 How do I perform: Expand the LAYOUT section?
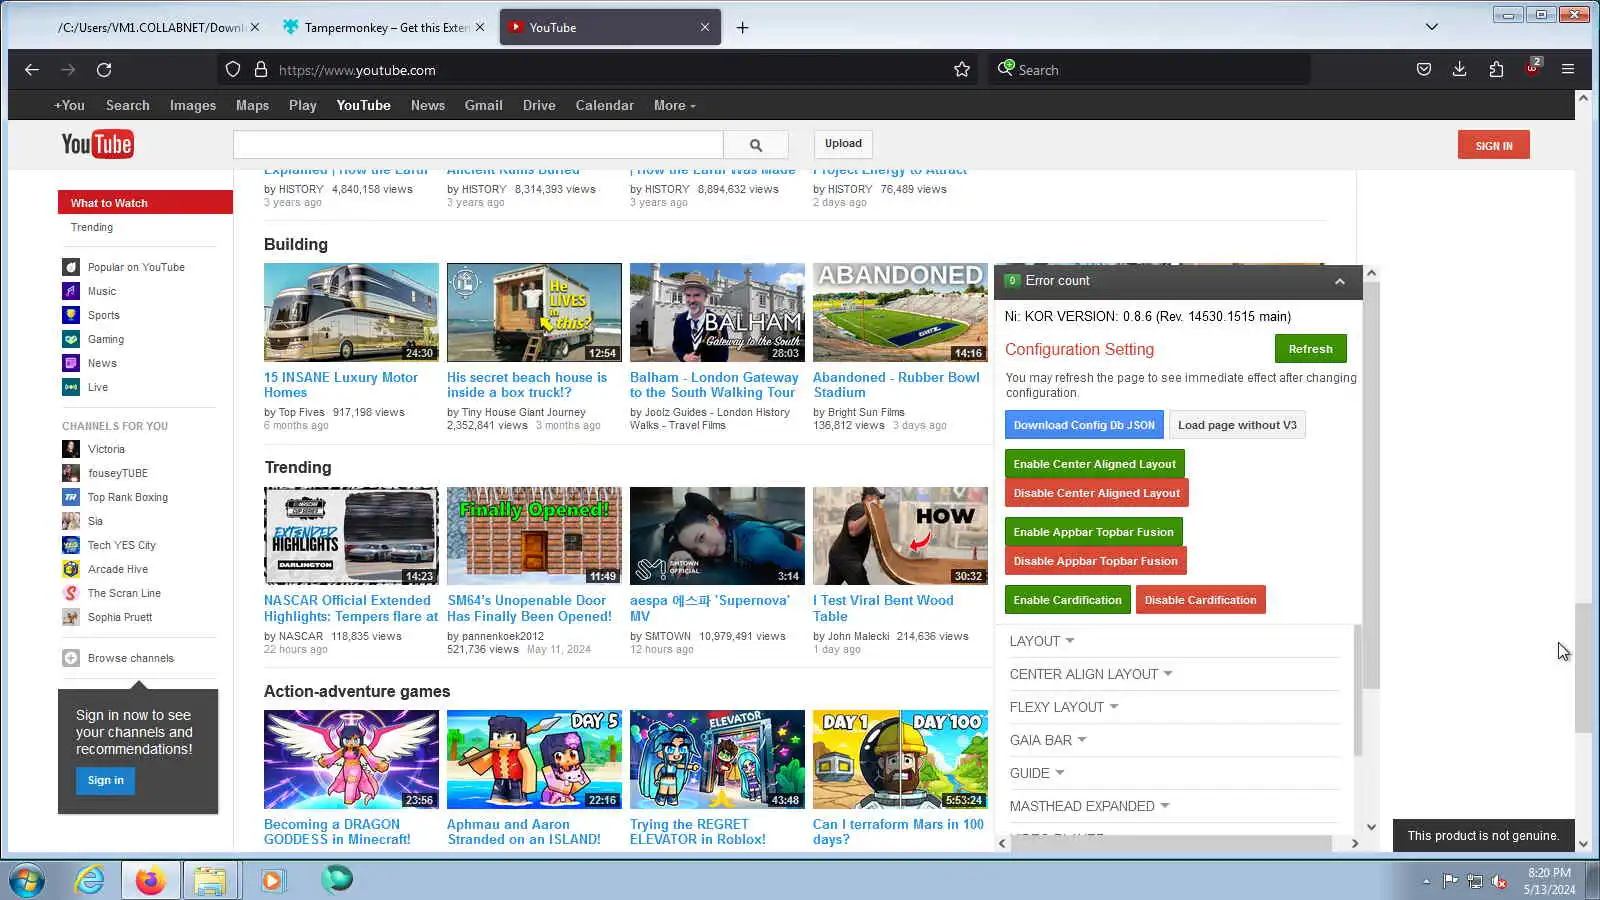tap(1042, 641)
